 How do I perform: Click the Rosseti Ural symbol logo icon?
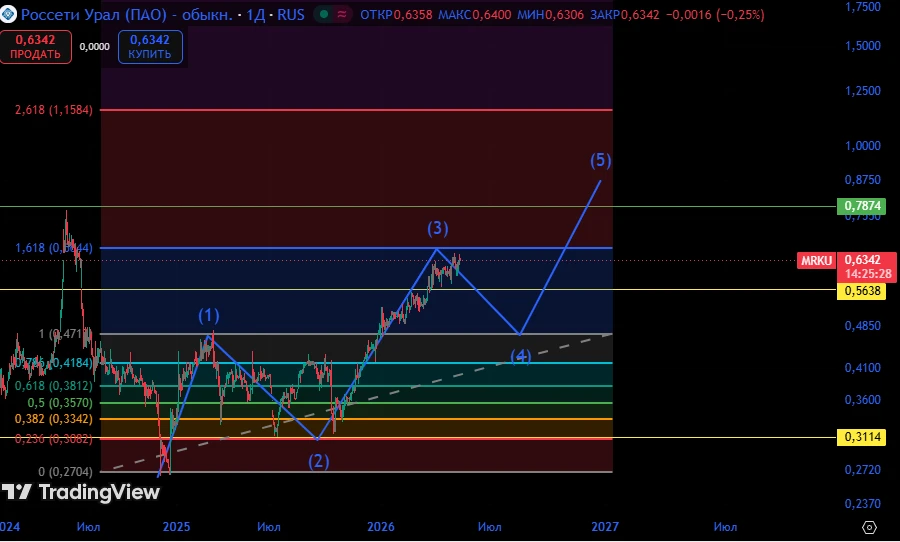click(8, 14)
